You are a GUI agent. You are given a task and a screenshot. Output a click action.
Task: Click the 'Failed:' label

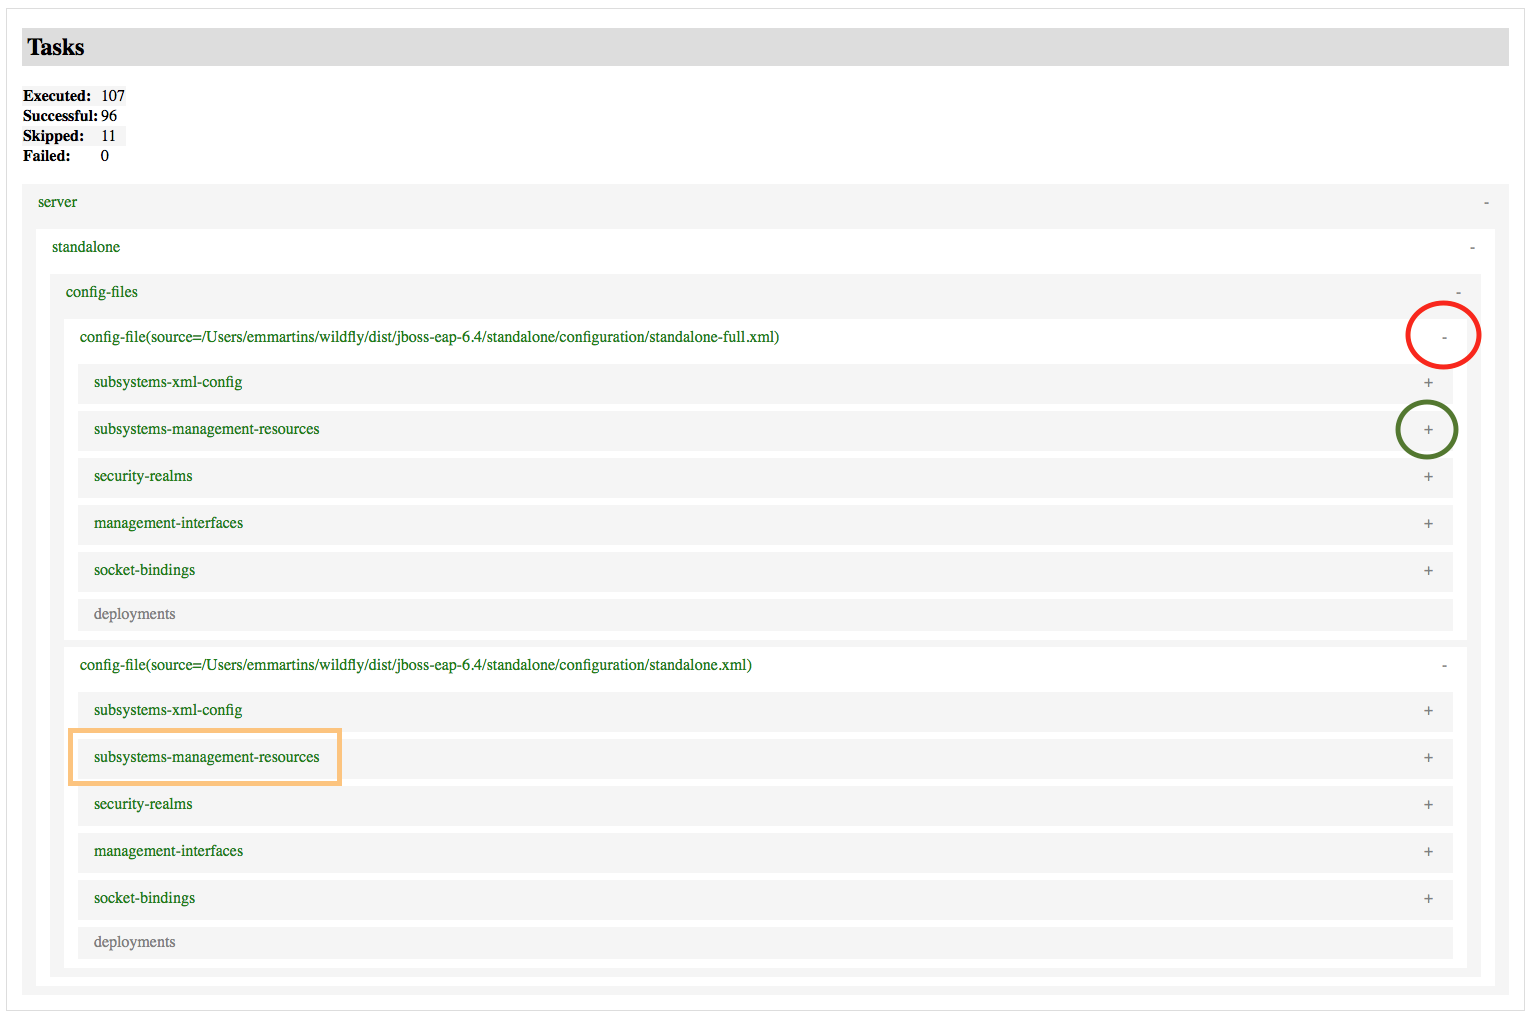(x=47, y=156)
